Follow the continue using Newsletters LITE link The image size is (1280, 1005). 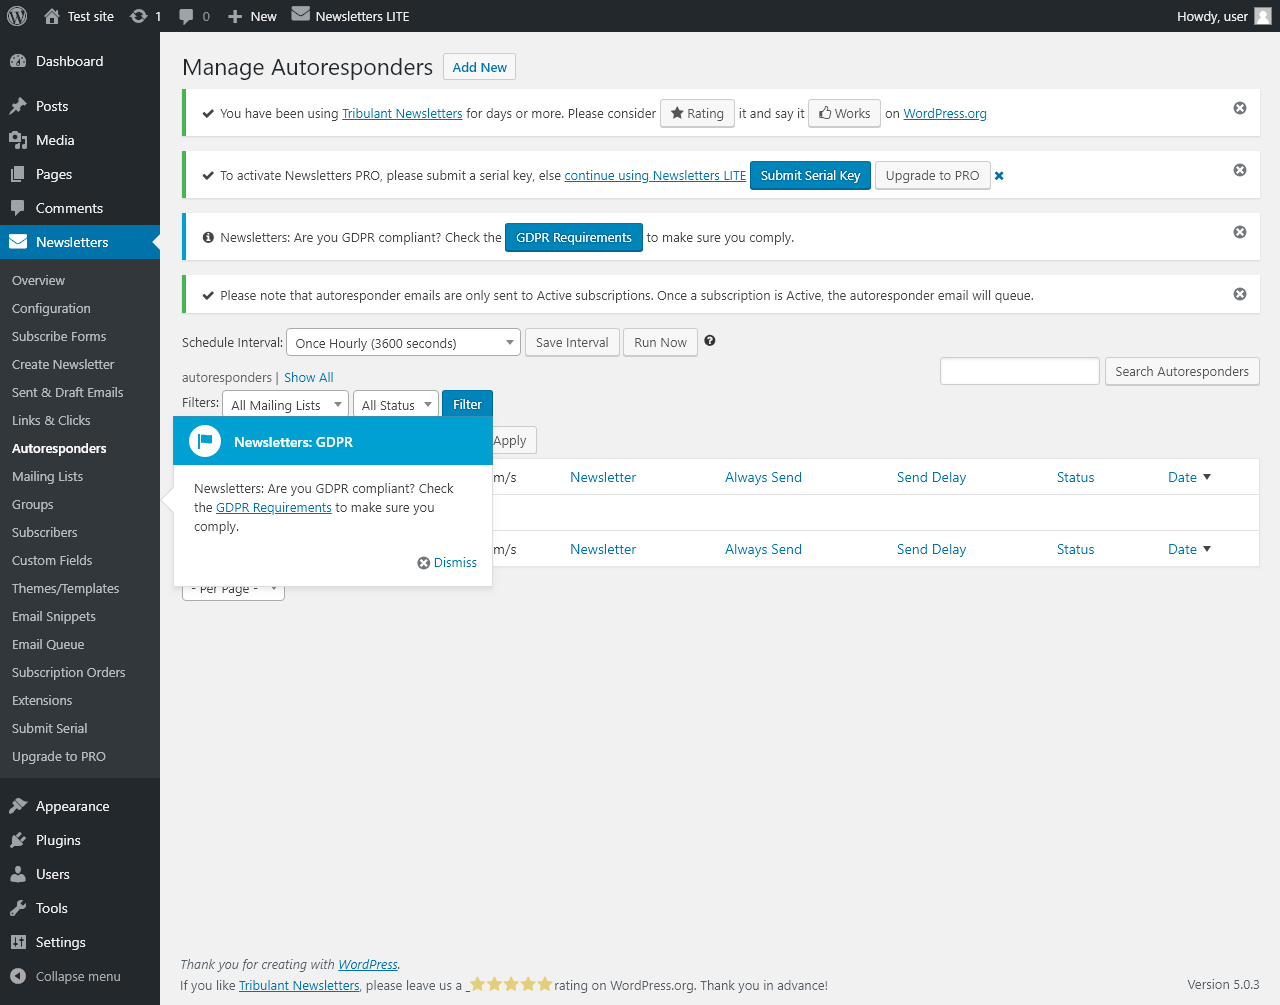655,176
